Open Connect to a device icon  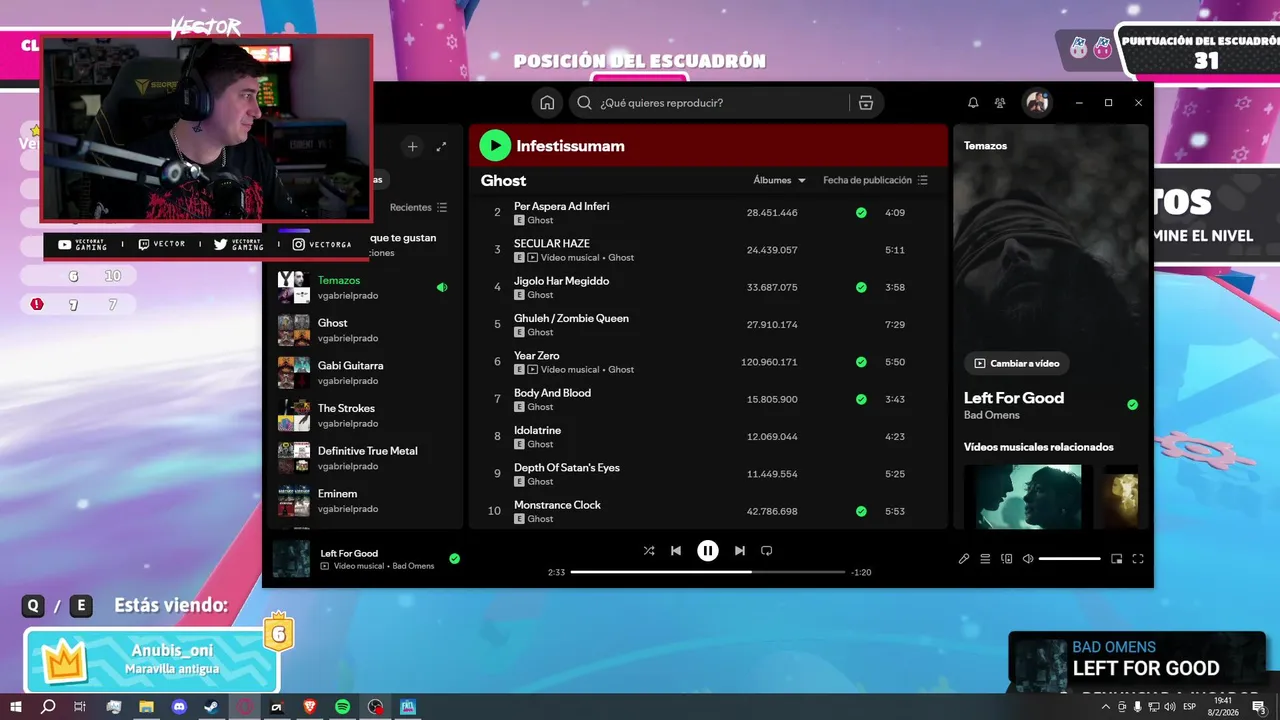point(1007,559)
